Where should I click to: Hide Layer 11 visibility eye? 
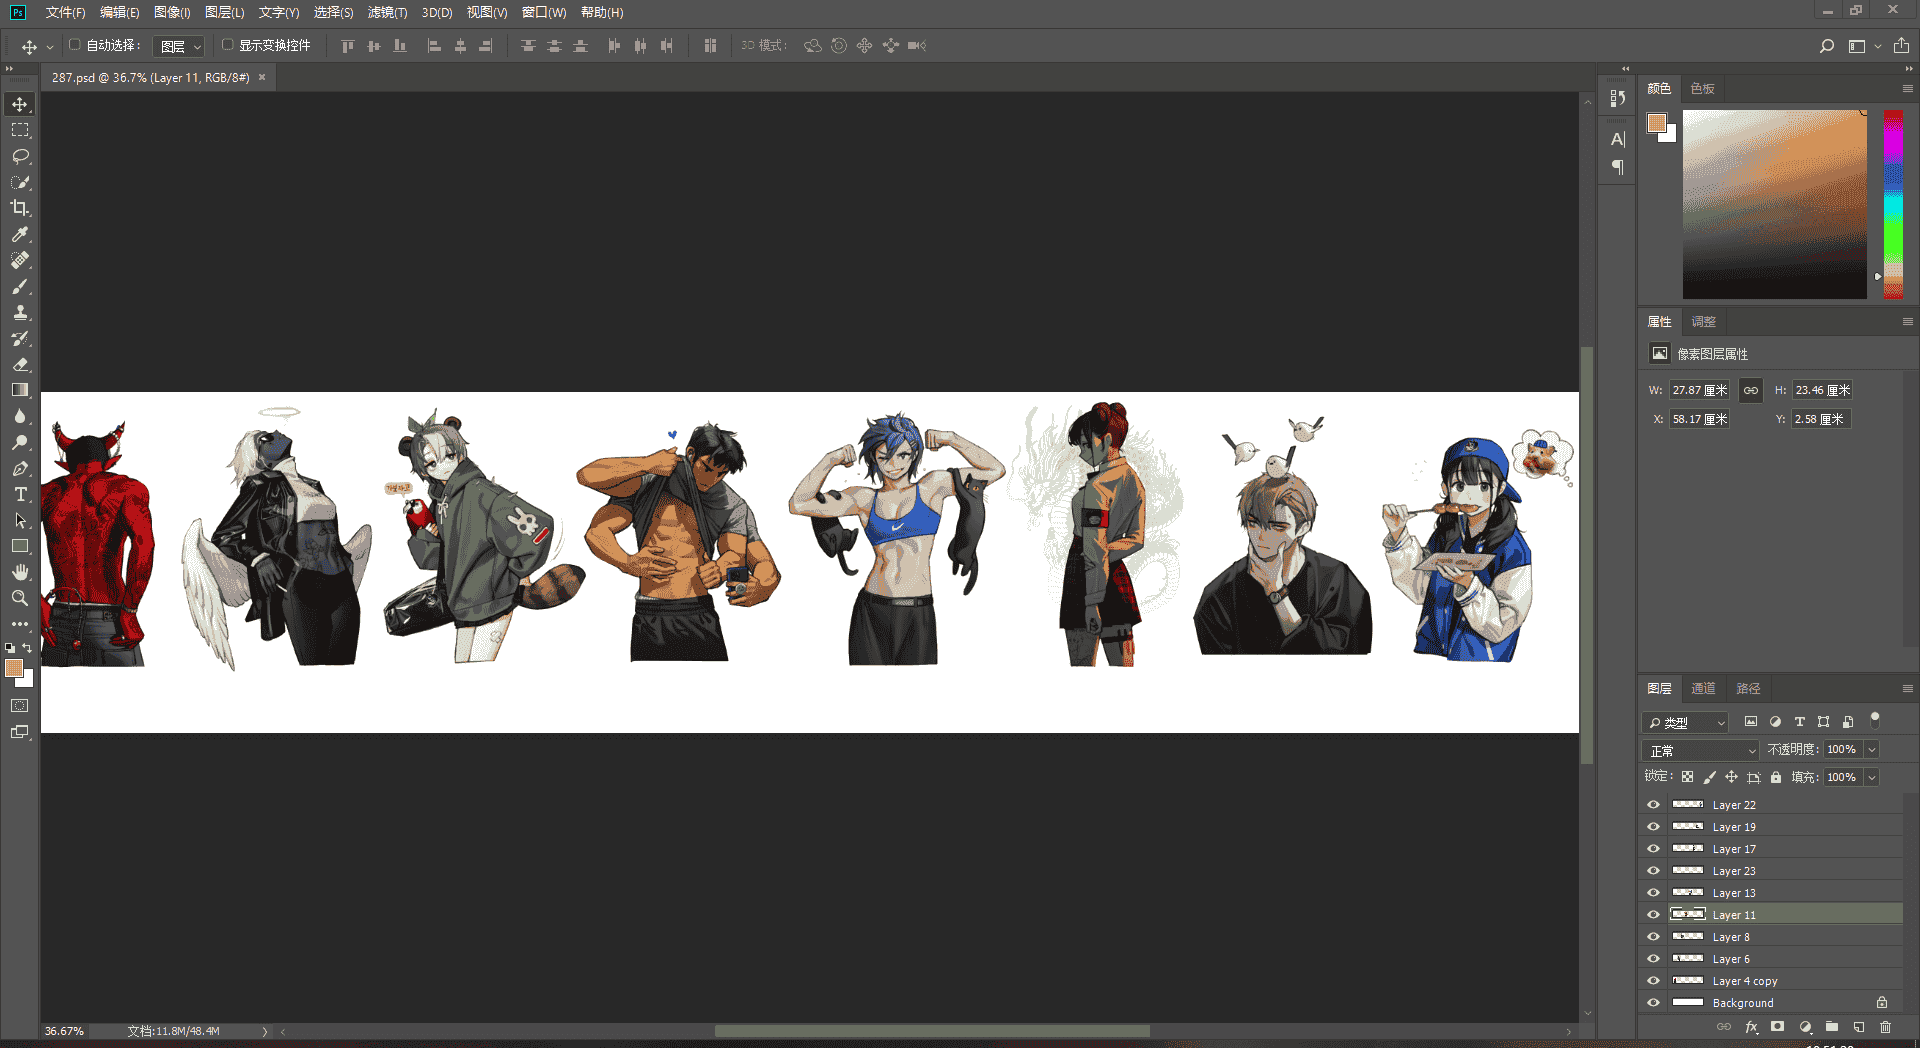point(1653,915)
